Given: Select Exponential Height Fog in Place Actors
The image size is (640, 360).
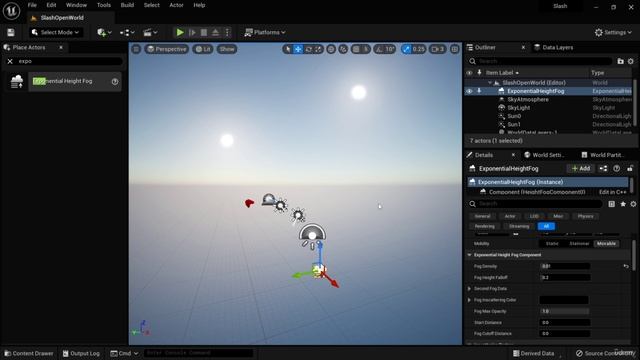Looking at the screenshot, I should click(x=63, y=81).
